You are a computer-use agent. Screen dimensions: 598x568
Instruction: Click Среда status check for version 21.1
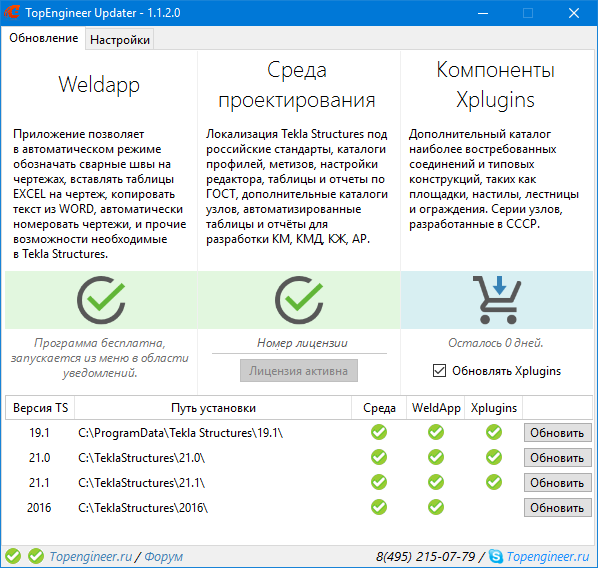pos(379,482)
